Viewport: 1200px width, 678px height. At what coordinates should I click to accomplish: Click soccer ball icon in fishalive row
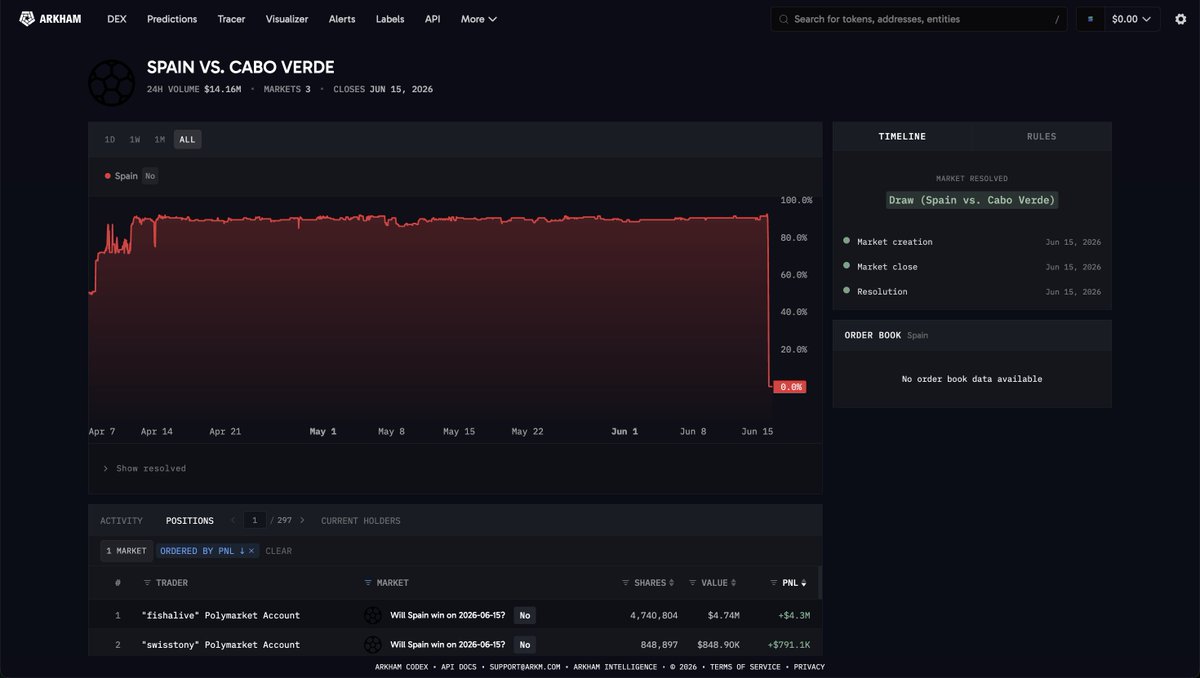tap(373, 615)
